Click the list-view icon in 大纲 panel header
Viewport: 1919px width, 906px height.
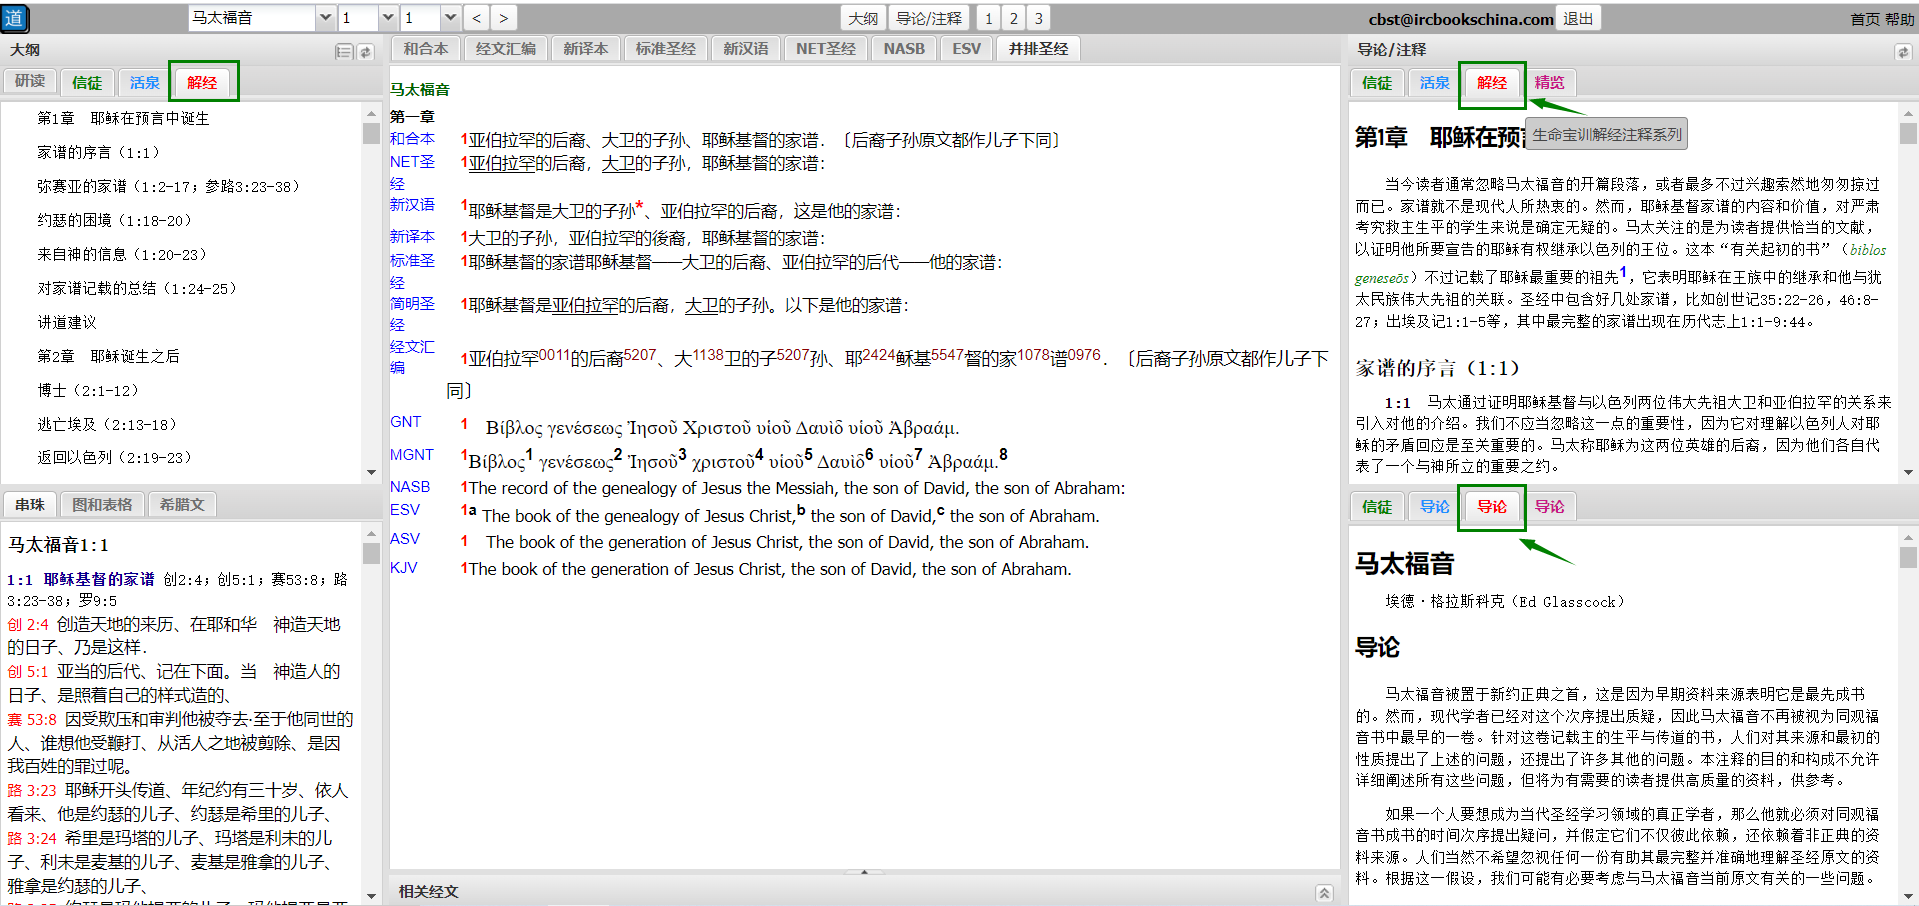[343, 51]
